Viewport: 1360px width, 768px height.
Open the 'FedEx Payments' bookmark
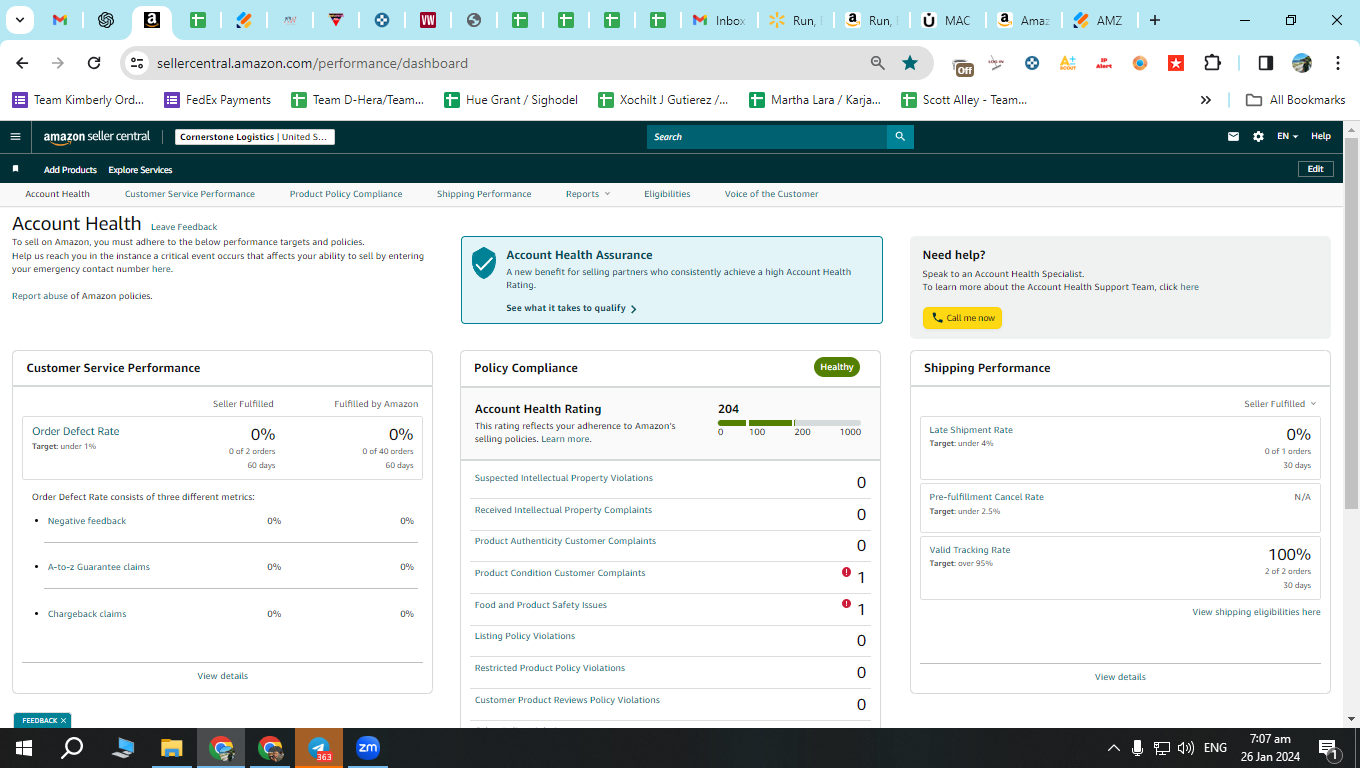[217, 100]
